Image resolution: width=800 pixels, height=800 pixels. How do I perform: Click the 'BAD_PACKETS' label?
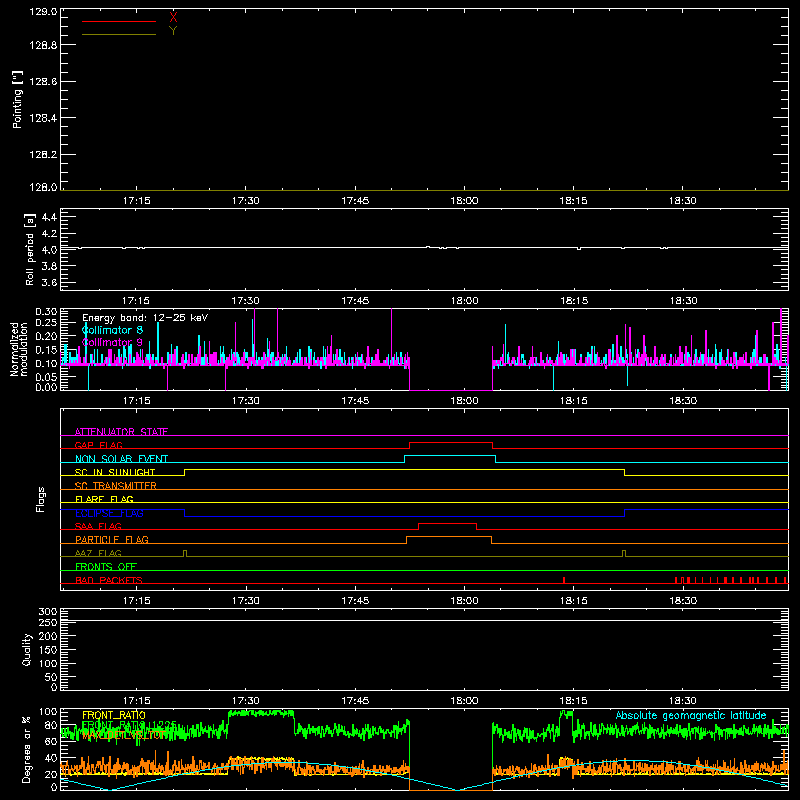[109, 580]
